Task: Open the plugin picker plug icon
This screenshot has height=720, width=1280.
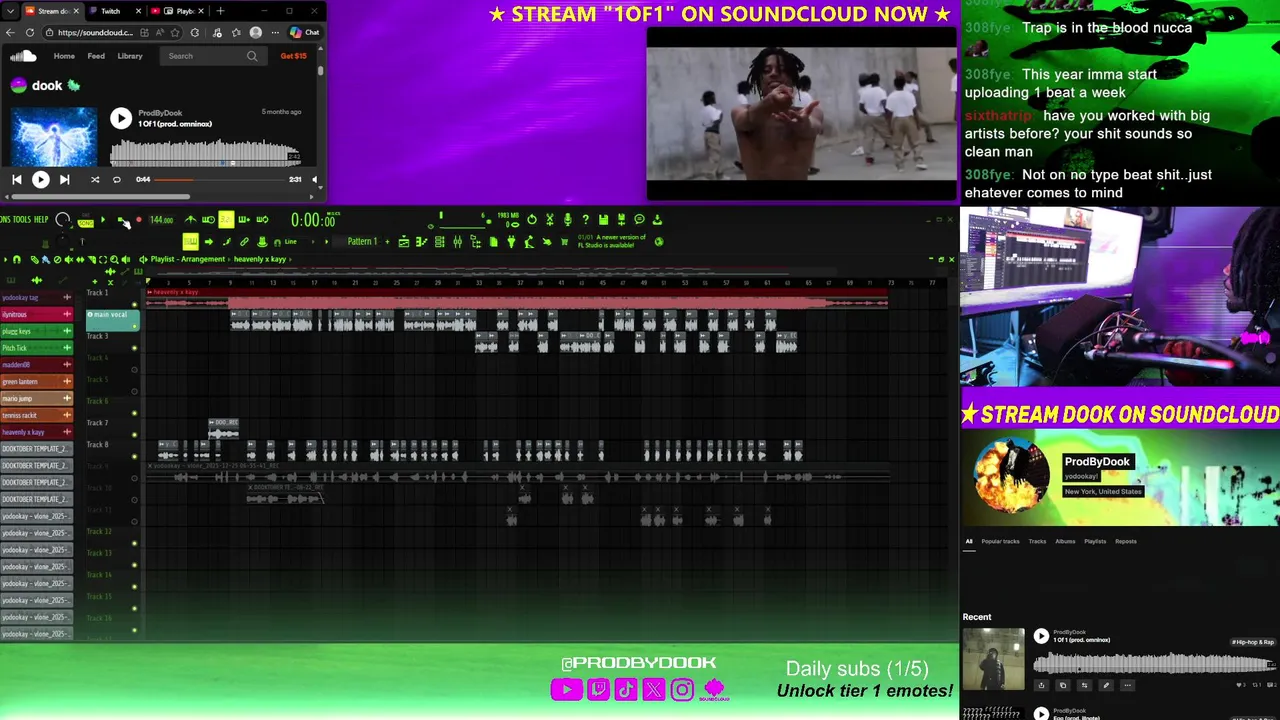Action: point(511,241)
